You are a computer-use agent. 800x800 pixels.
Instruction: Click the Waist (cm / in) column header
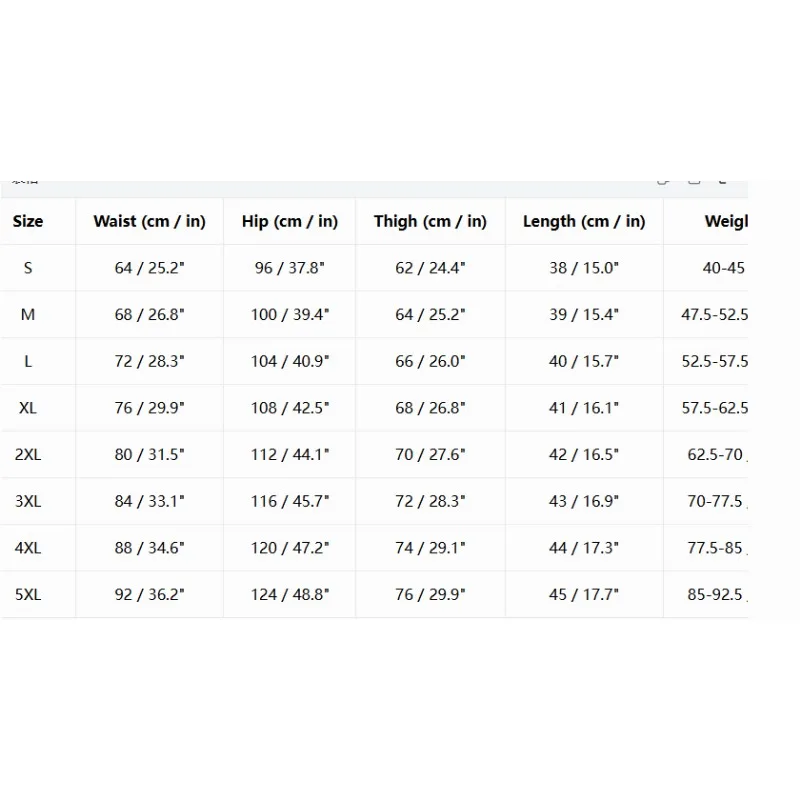pos(149,221)
